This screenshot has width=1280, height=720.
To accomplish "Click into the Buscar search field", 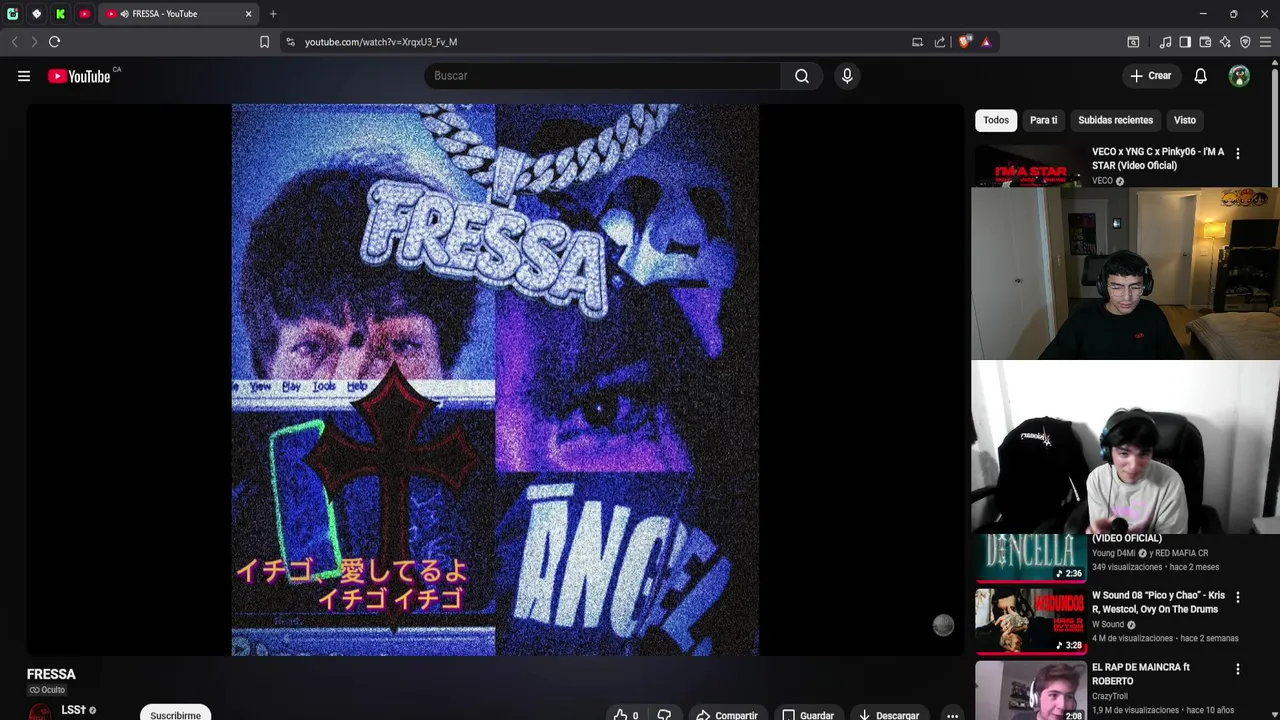I will point(603,76).
